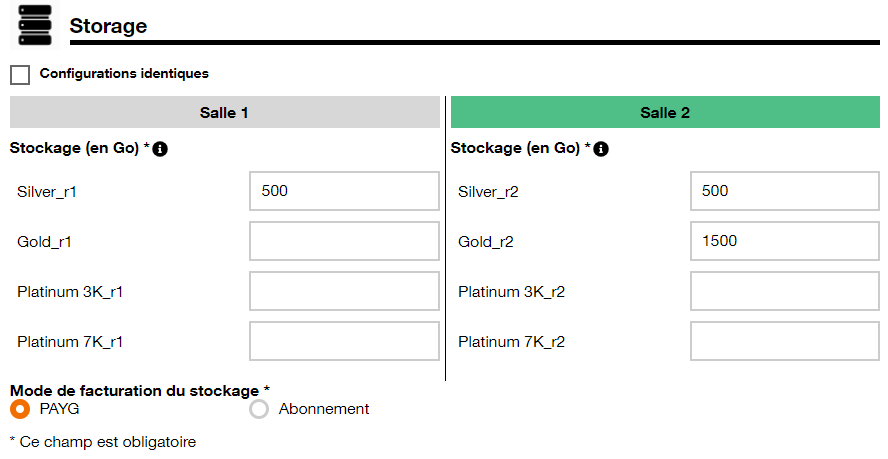Image resolution: width=888 pixels, height=459 pixels.
Task: Click the Abonnement label text
Action: pos(324,409)
